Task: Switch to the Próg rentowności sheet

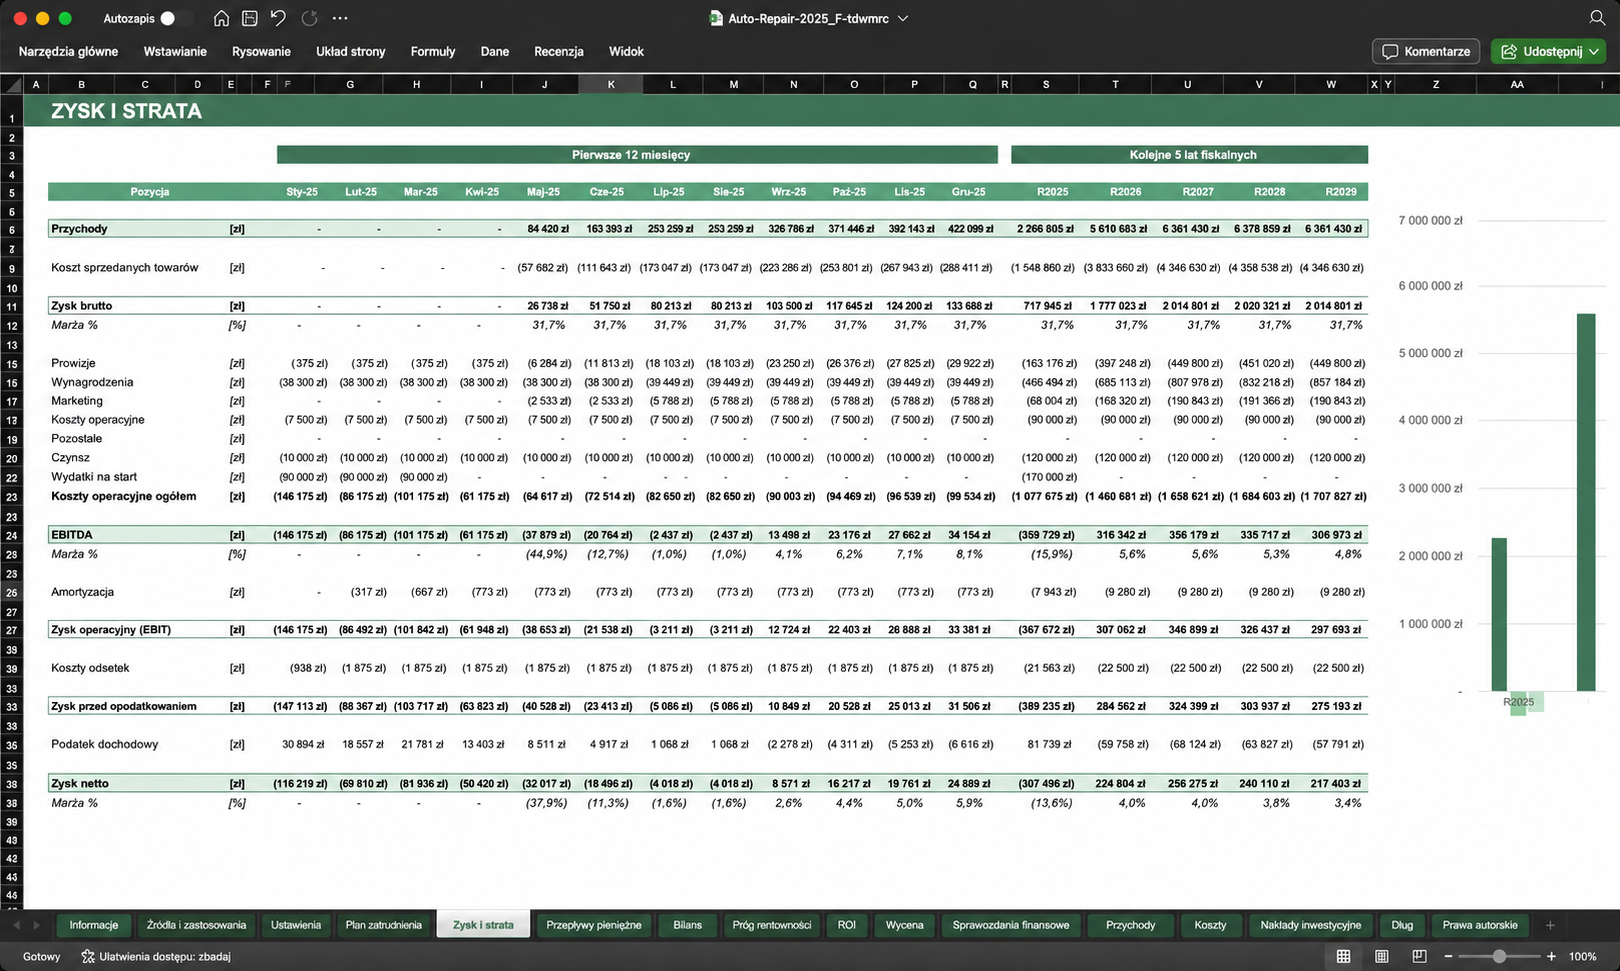Action: click(x=772, y=925)
